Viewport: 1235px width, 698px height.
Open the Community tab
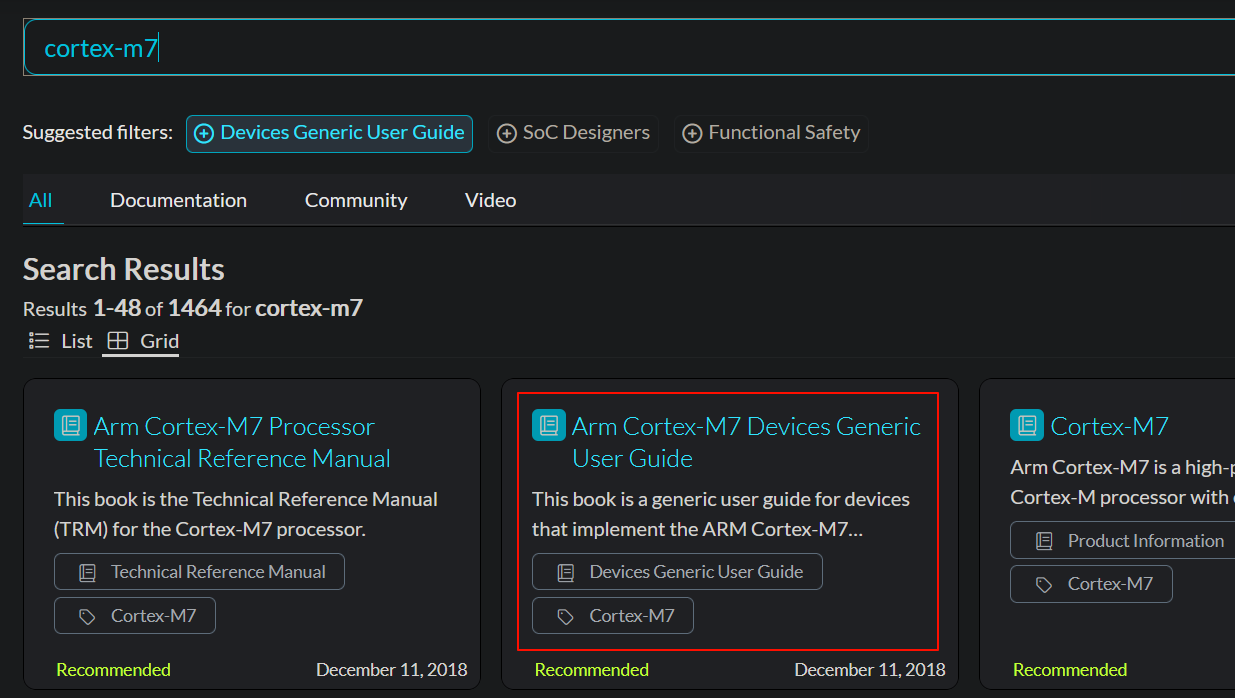[x=355, y=200]
